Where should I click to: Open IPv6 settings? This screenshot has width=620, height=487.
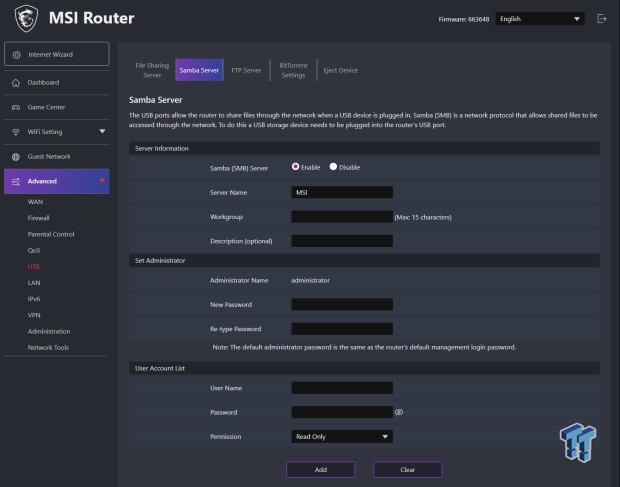tap(34, 299)
